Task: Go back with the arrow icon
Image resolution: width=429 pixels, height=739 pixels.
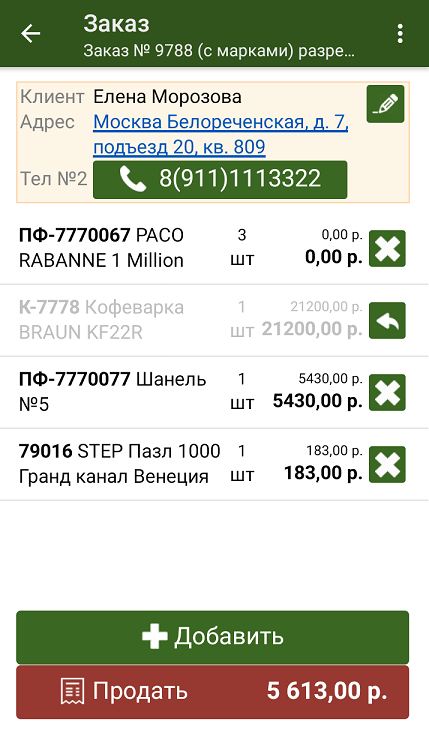Action: (x=31, y=33)
